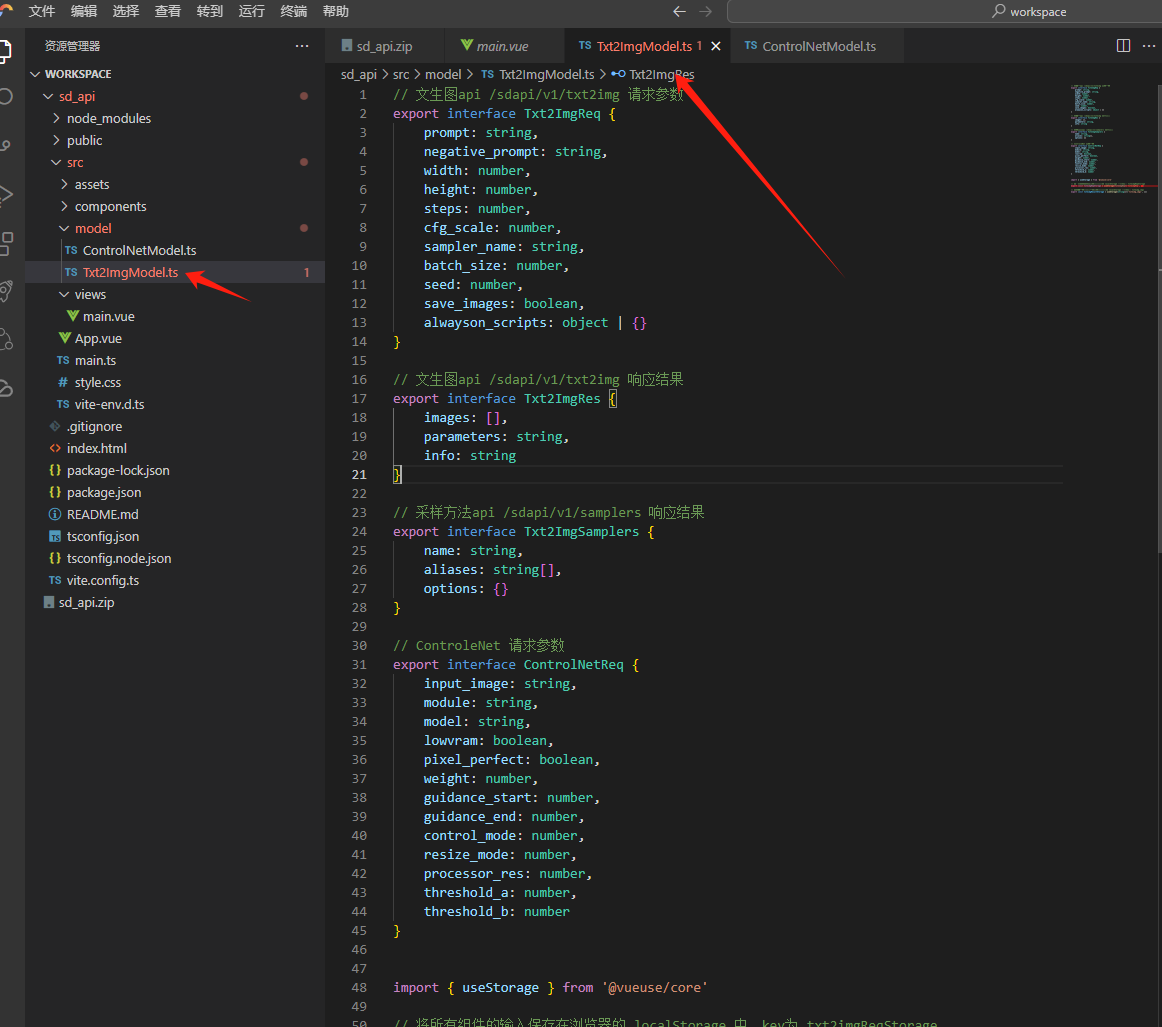Viewport: 1162px width, 1027px height.
Task: Open the 终端 (Terminal) menu
Action: point(294,12)
